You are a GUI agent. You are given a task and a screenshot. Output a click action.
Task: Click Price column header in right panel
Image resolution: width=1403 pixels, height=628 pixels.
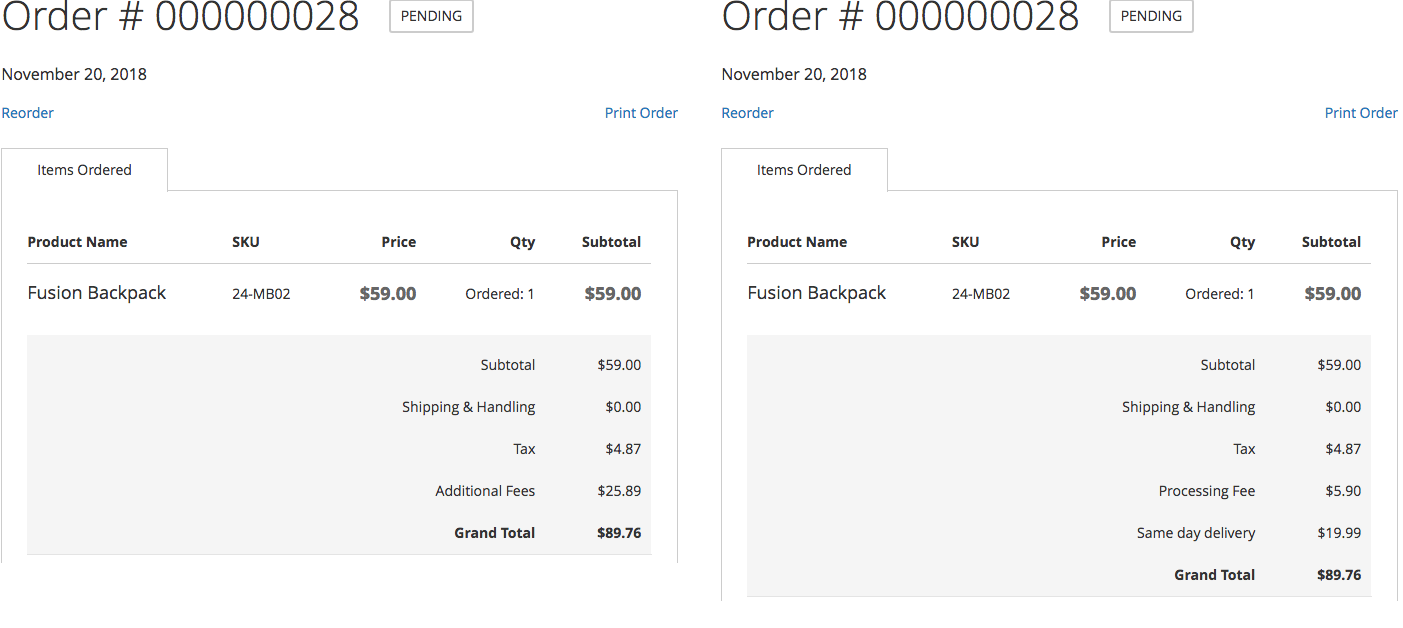click(1119, 242)
